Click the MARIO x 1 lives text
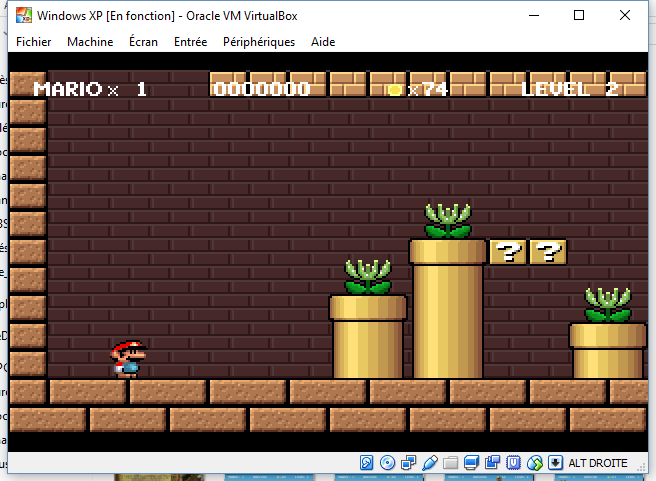Screen dimensions: 656x481 click(90, 89)
